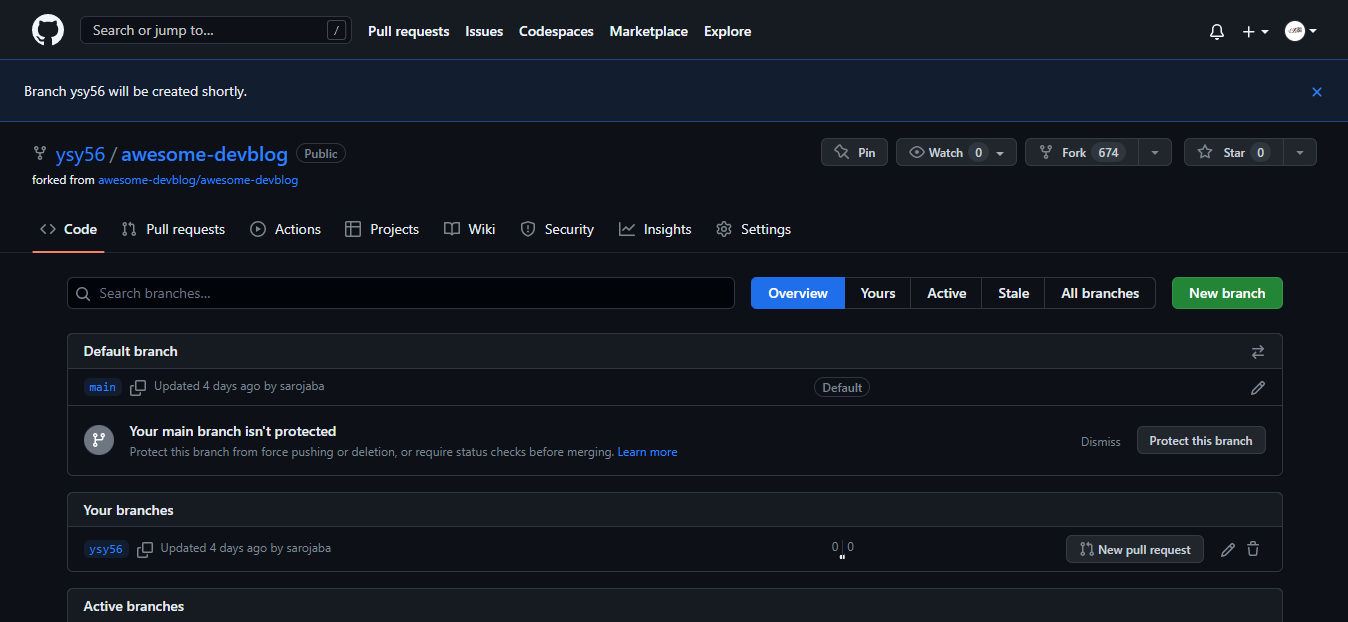The height and width of the screenshot is (622, 1348).
Task: Expand the Fork options dropdown arrow
Action: coord(1155,152)
